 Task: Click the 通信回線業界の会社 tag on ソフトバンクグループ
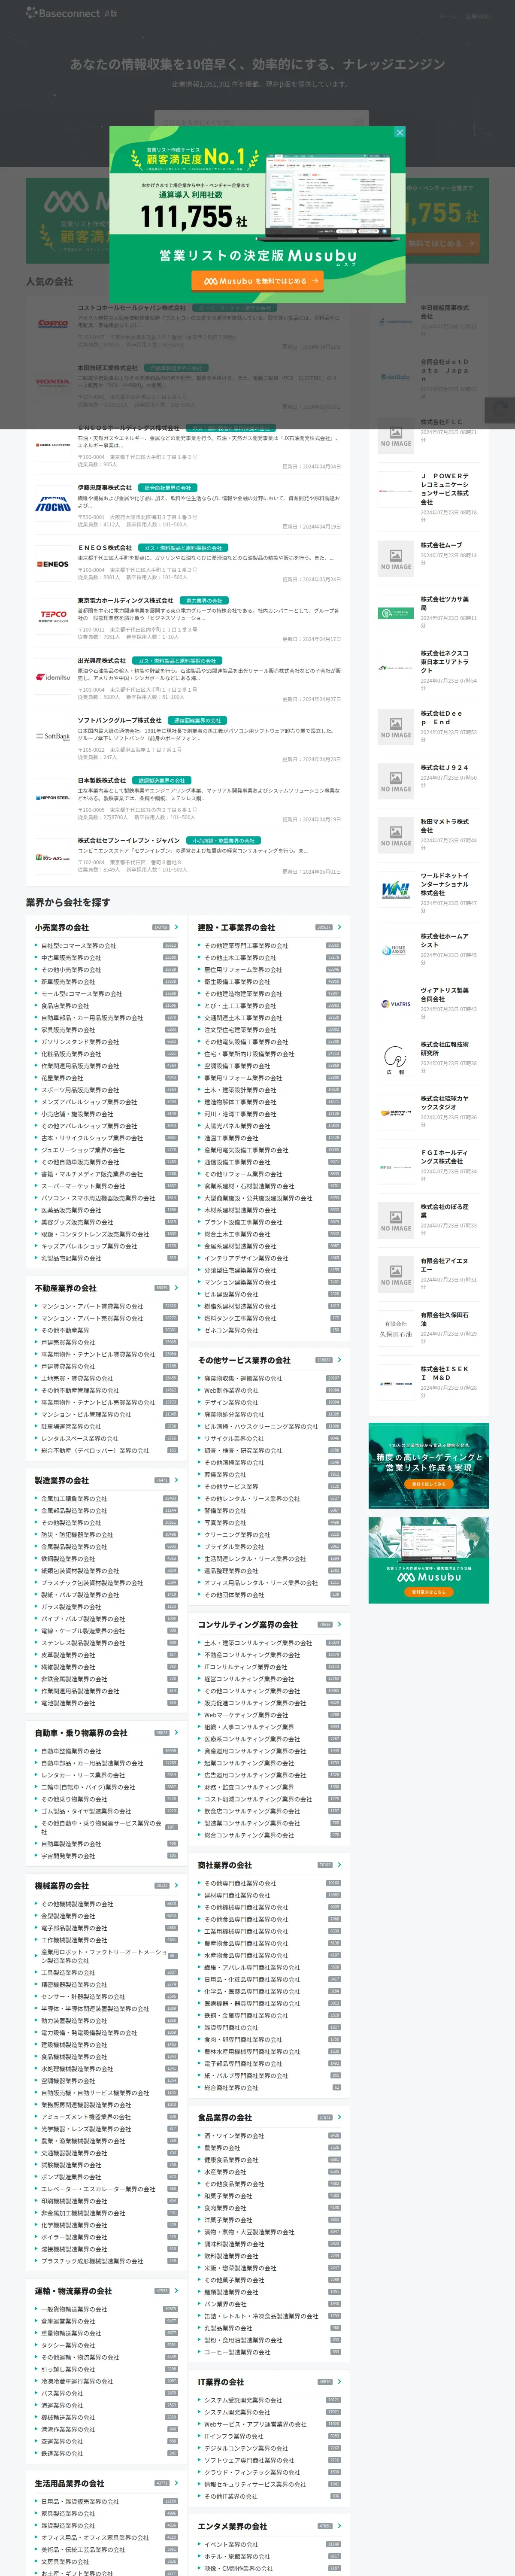pyautogui.click(x=197, y=720)
